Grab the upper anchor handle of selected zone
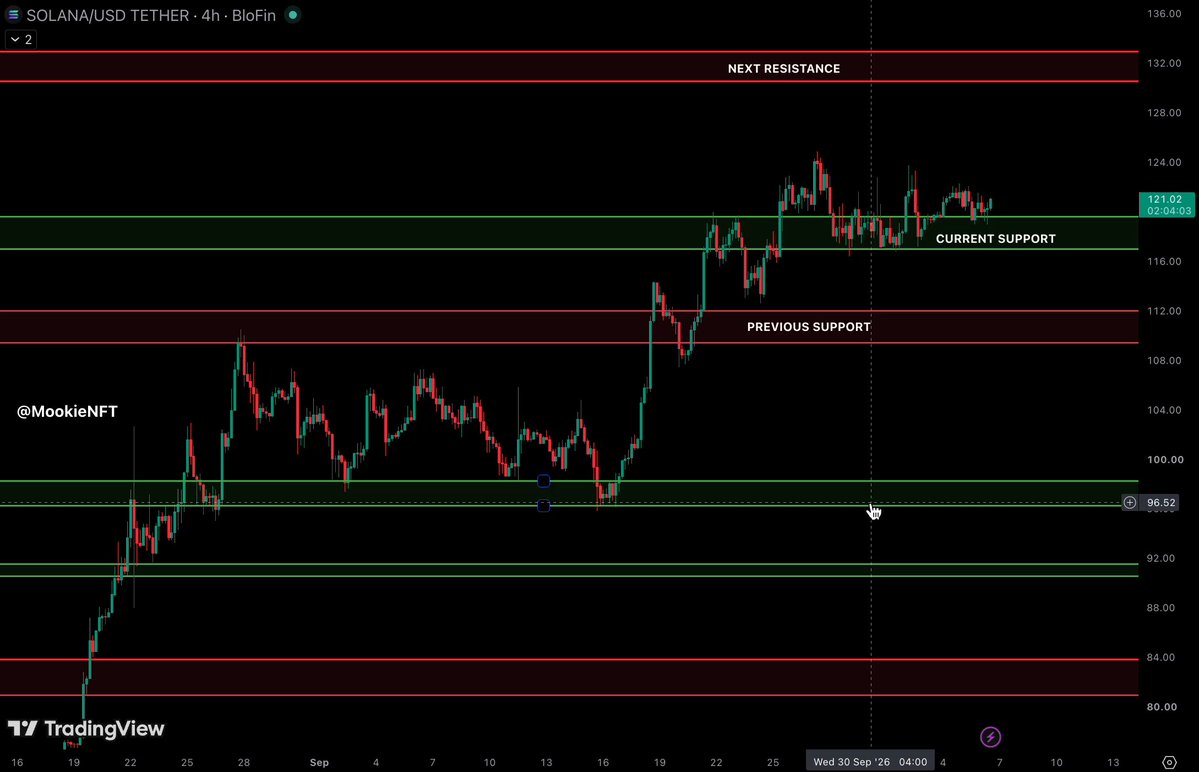The image size is (1199, 772). (544, 481)
